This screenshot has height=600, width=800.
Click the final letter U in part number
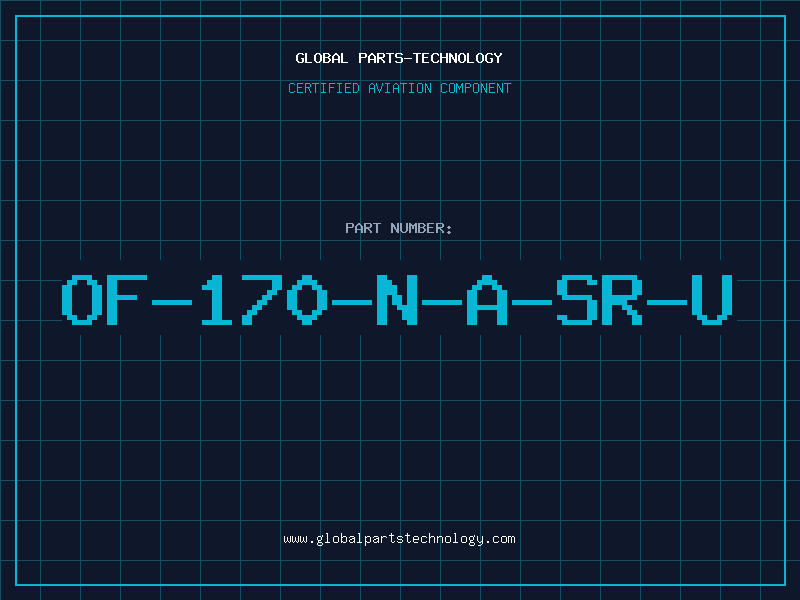pos(712,300)
